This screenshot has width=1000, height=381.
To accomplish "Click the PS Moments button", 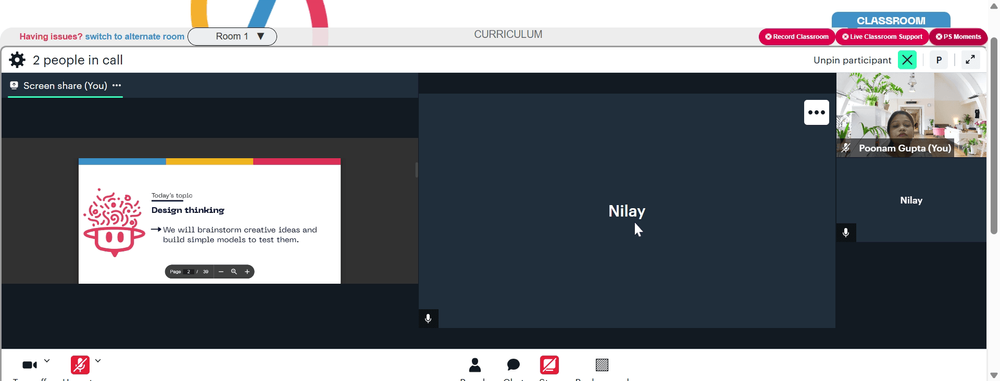I will point(958,37).
